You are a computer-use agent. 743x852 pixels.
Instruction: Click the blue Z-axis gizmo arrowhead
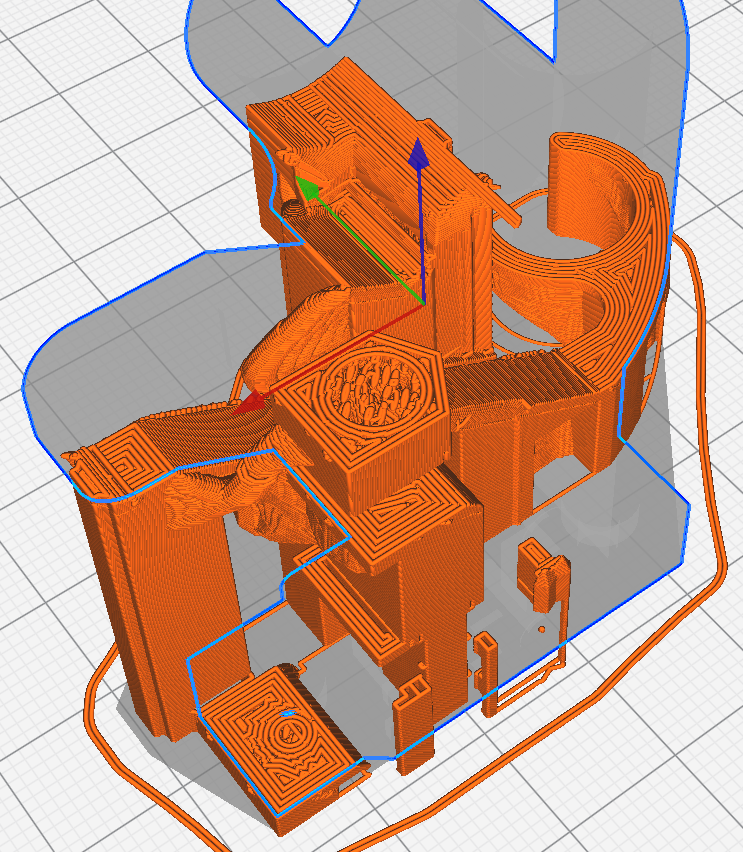418,153
